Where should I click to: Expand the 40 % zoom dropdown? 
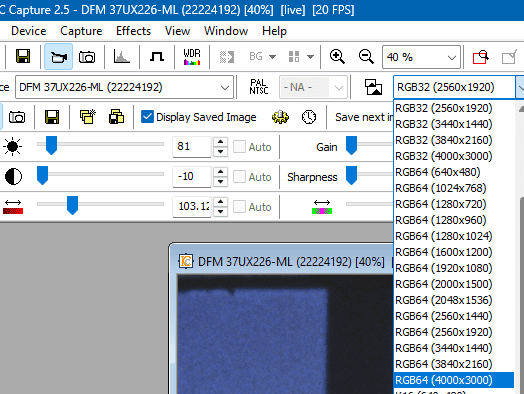[421, 57]
